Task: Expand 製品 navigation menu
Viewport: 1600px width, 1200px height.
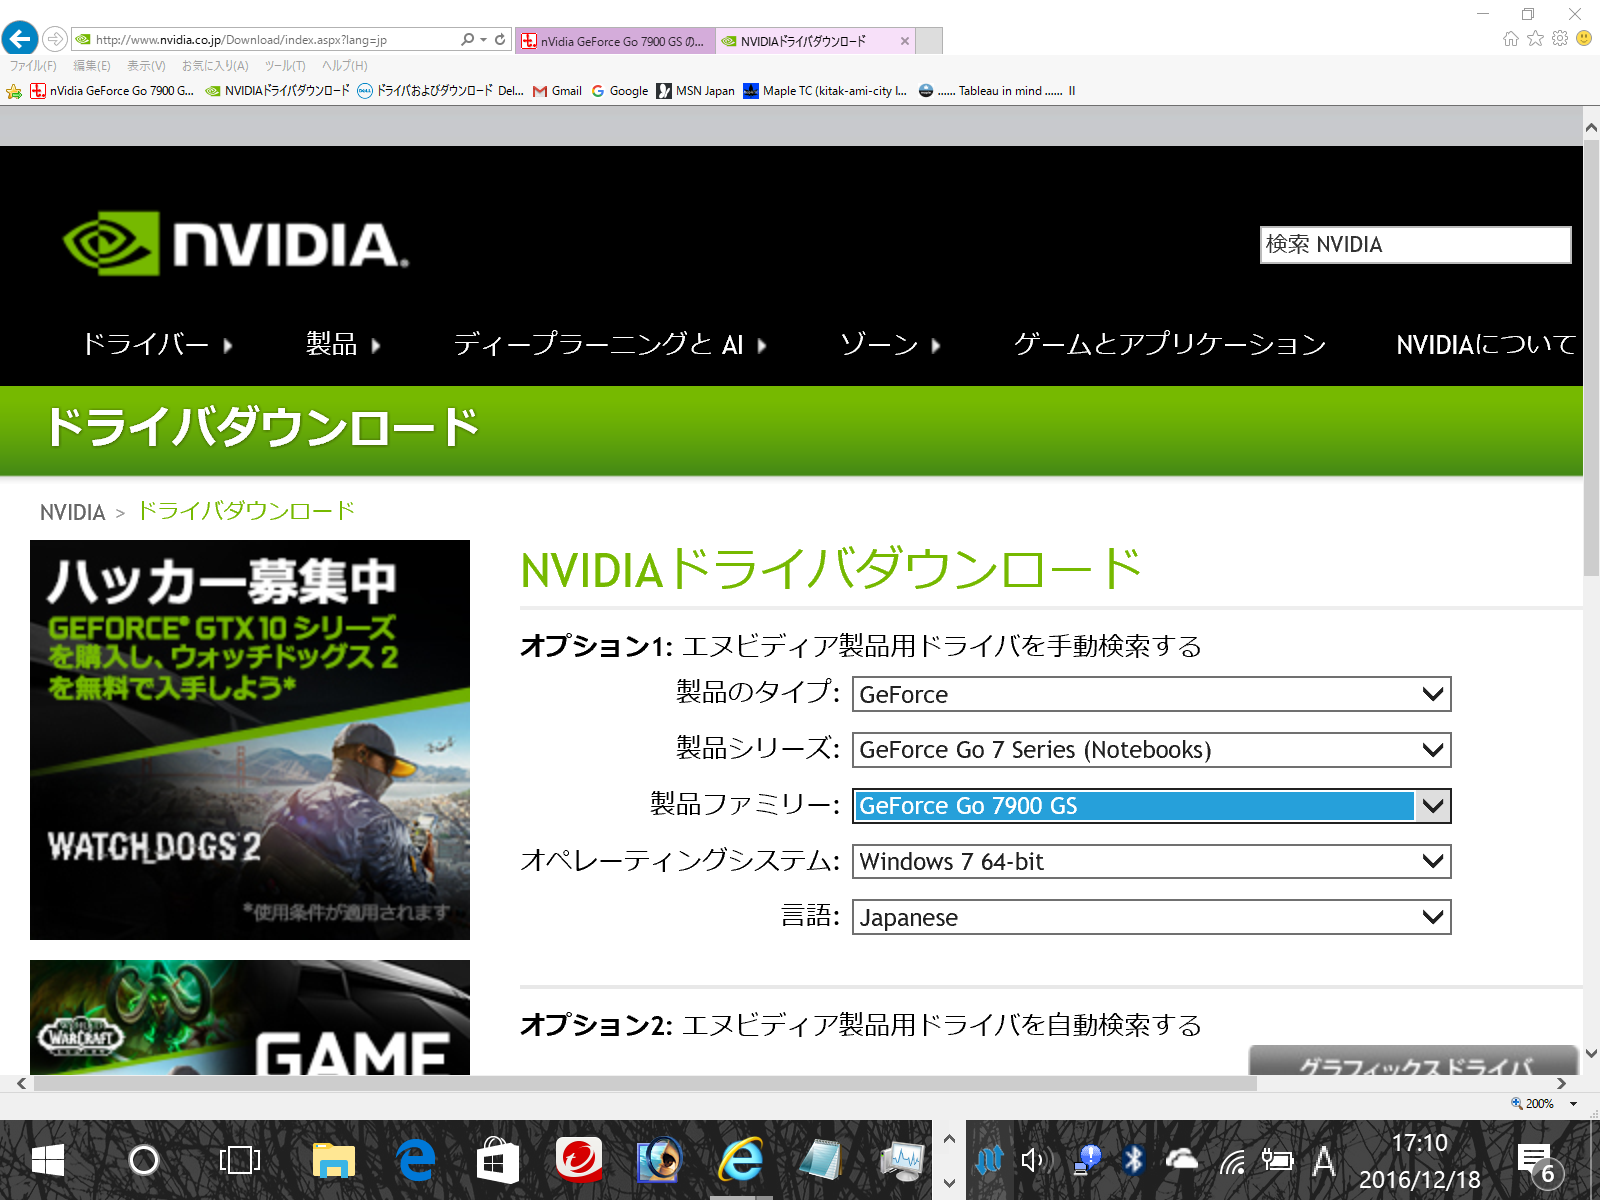Action: [x=343, y=344]
